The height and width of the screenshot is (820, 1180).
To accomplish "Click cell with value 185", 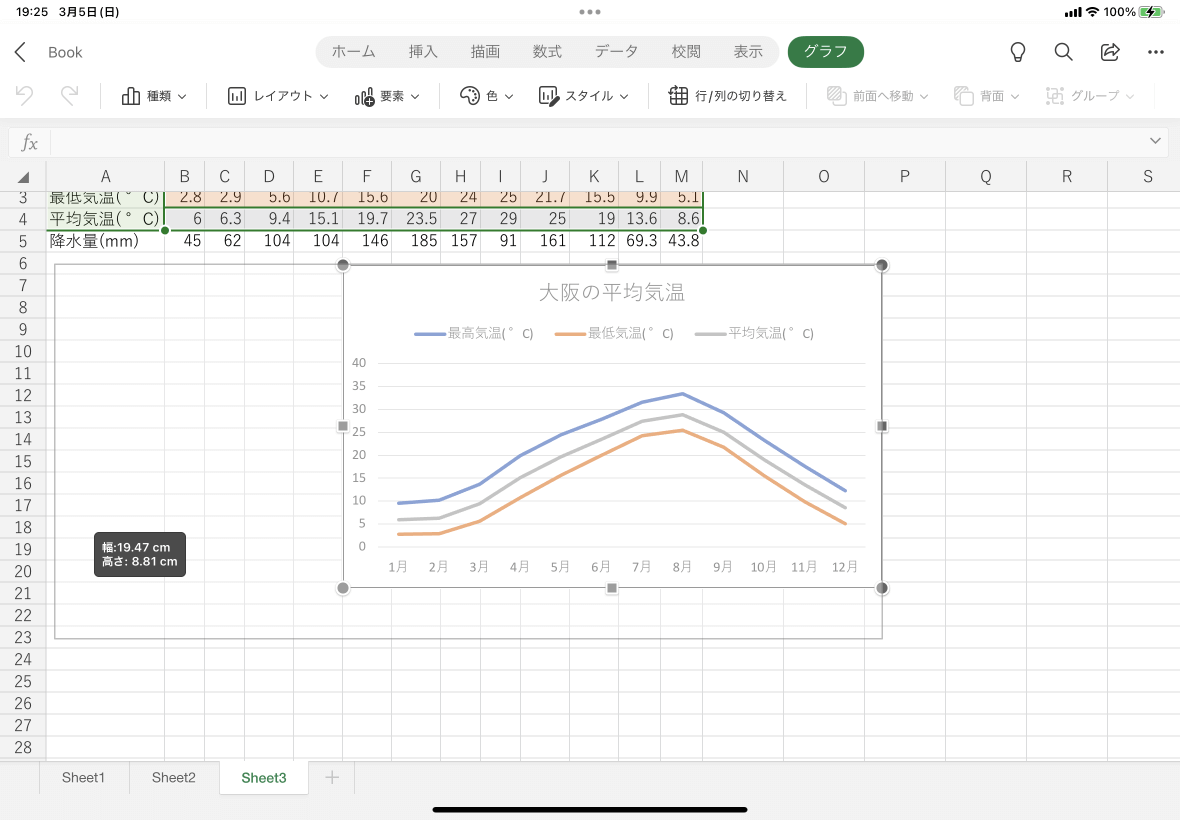I will (416, 241).
